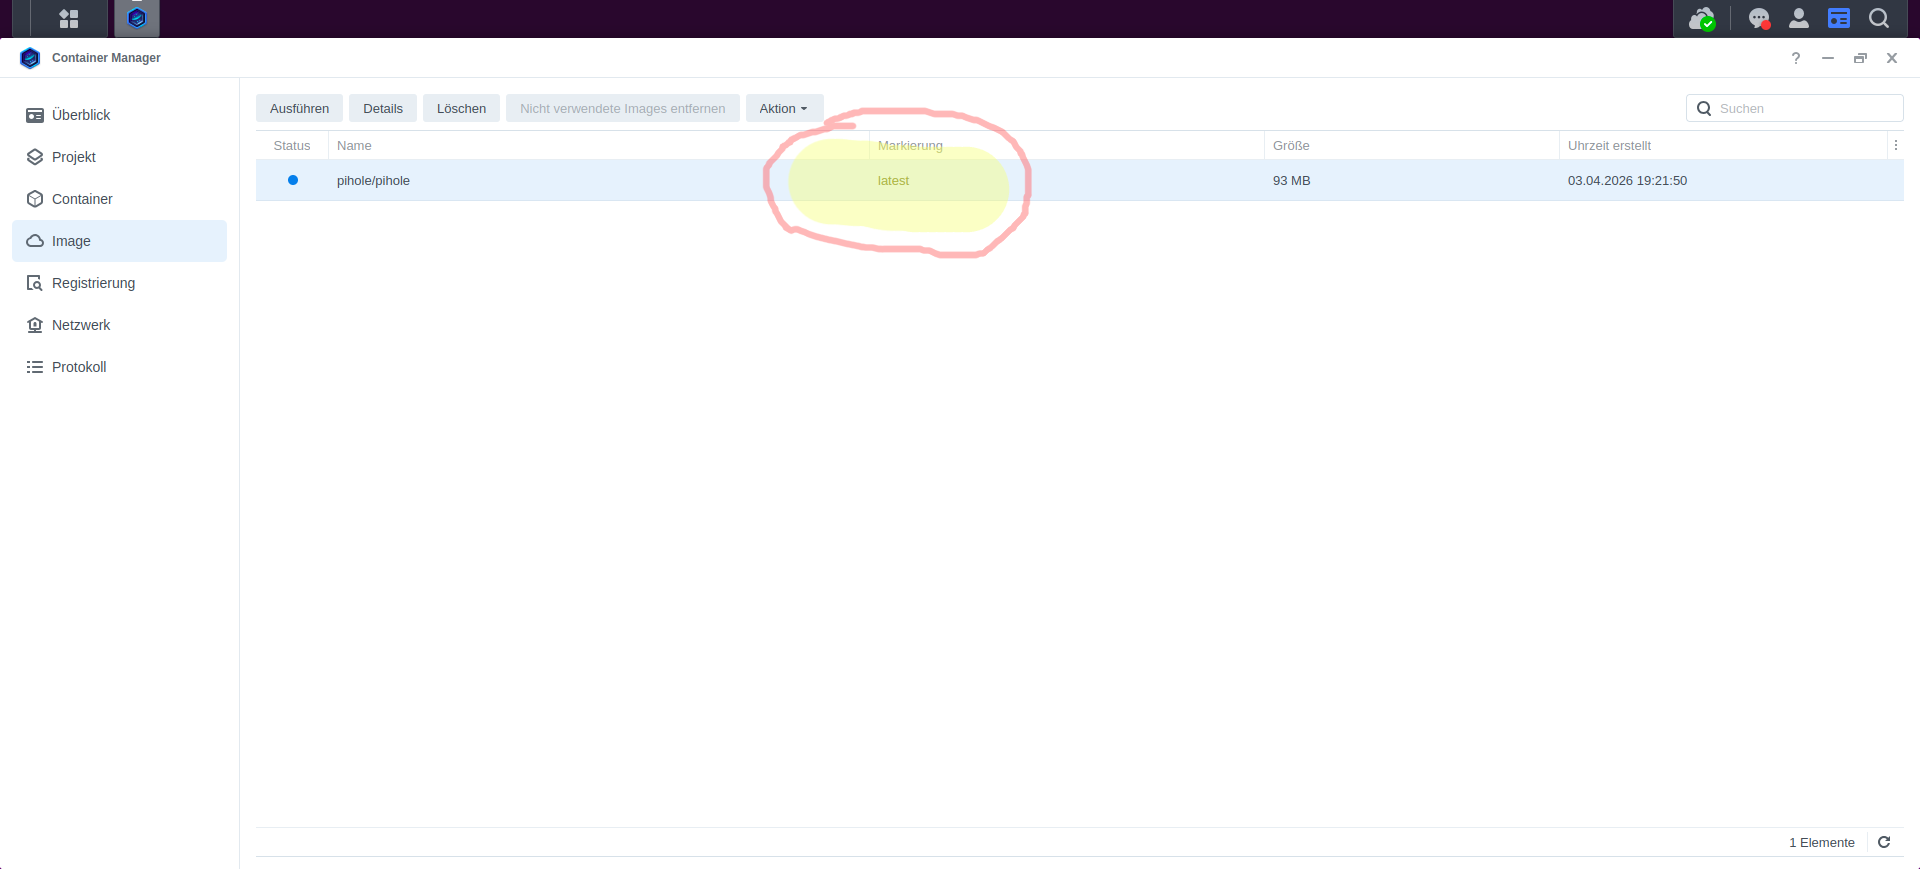
Task: Click the Löschen button
Action: pos(461,108)
